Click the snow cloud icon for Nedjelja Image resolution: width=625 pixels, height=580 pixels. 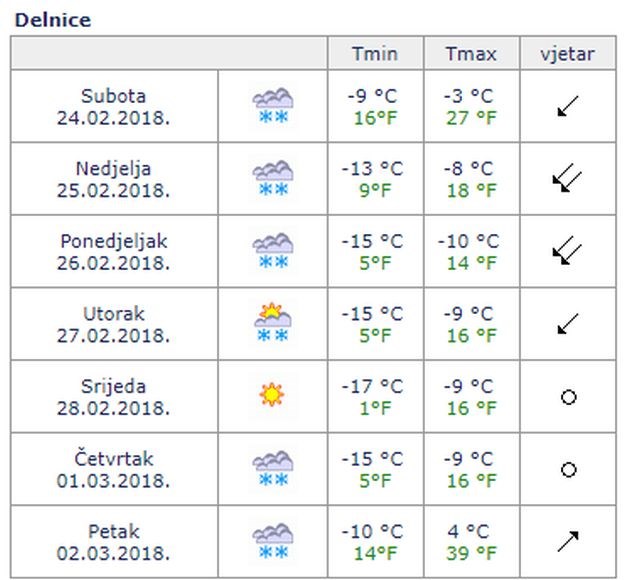(273, 179)
